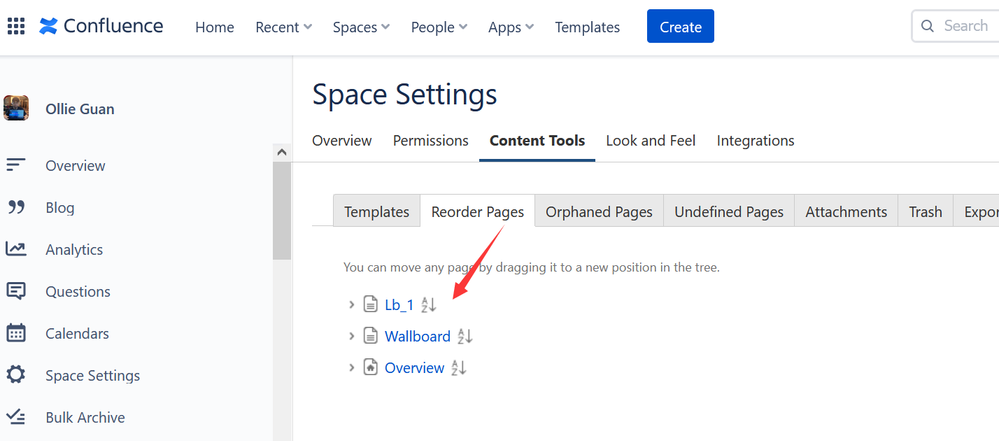
Task: Sort Lb_1 children alphabetically
Action: point(429,305)
